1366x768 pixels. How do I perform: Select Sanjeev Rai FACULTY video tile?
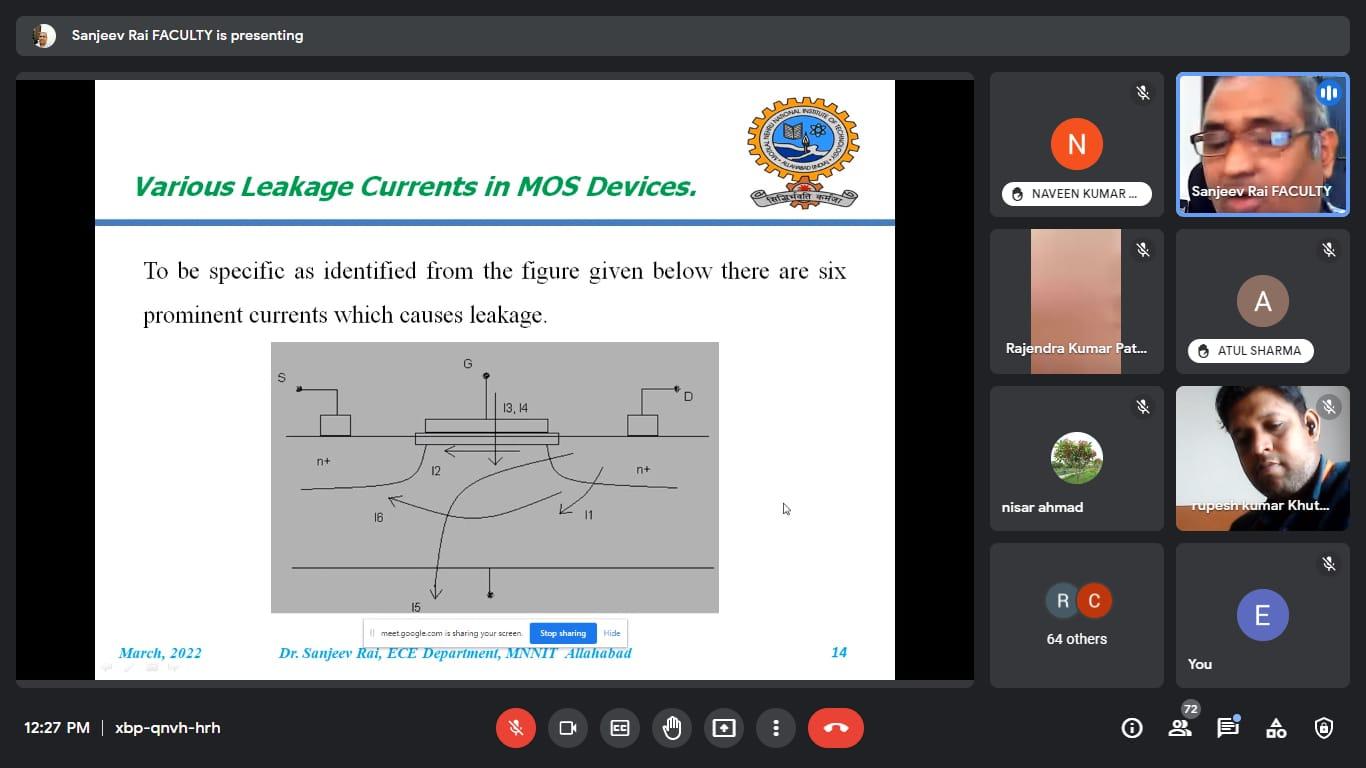1262,144
